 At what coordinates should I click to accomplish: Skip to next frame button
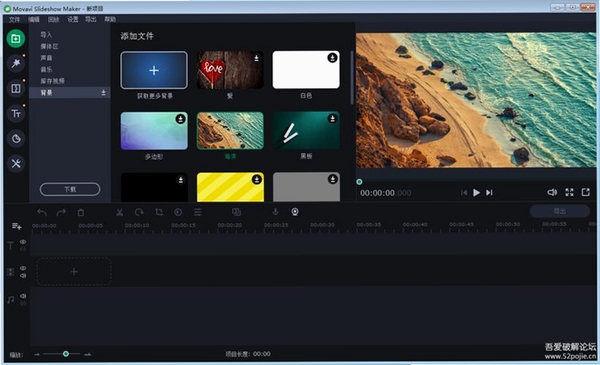coord(489,192)
